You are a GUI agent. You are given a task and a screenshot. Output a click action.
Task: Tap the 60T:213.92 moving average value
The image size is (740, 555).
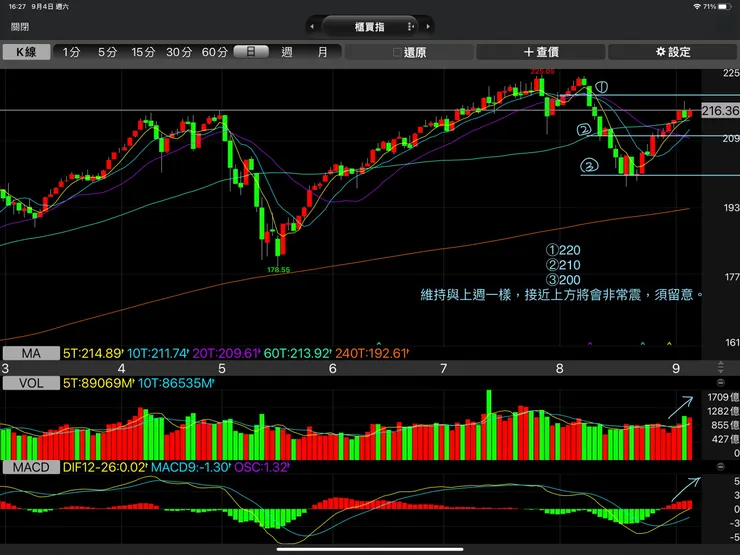[297, 353]
